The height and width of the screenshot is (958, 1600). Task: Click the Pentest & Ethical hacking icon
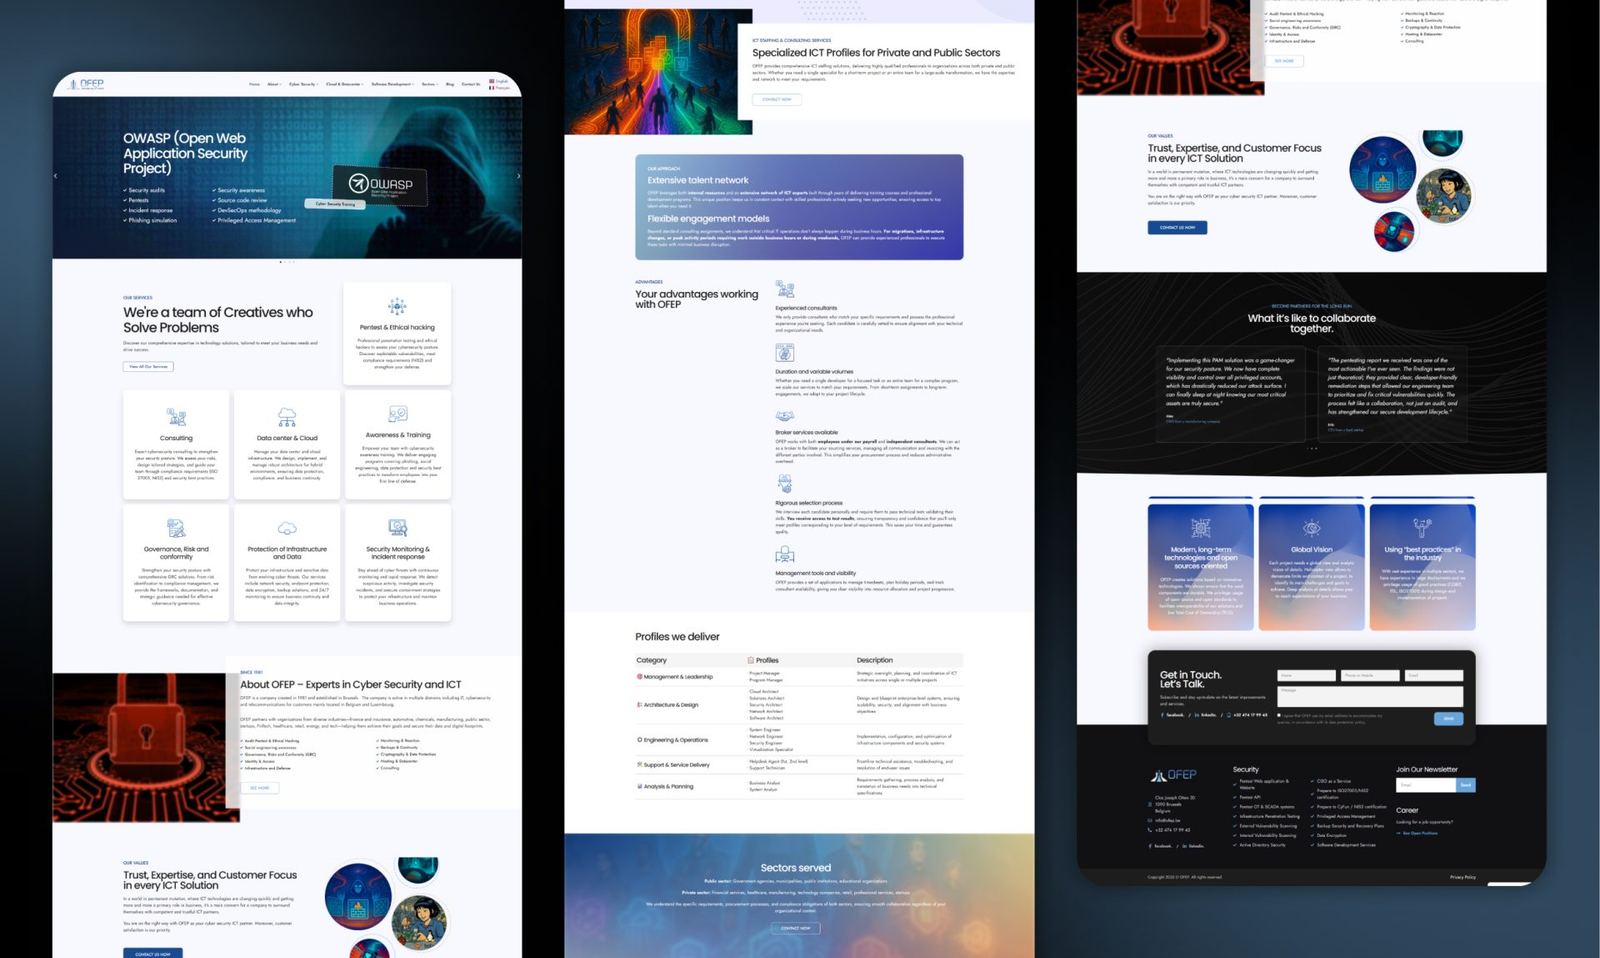point(397,306)
